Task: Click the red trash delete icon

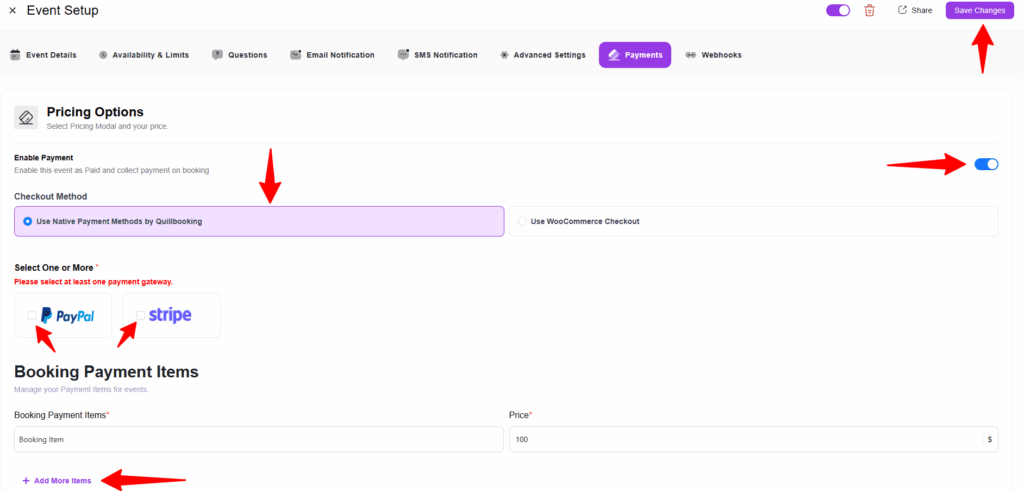Action: [869, 10]
